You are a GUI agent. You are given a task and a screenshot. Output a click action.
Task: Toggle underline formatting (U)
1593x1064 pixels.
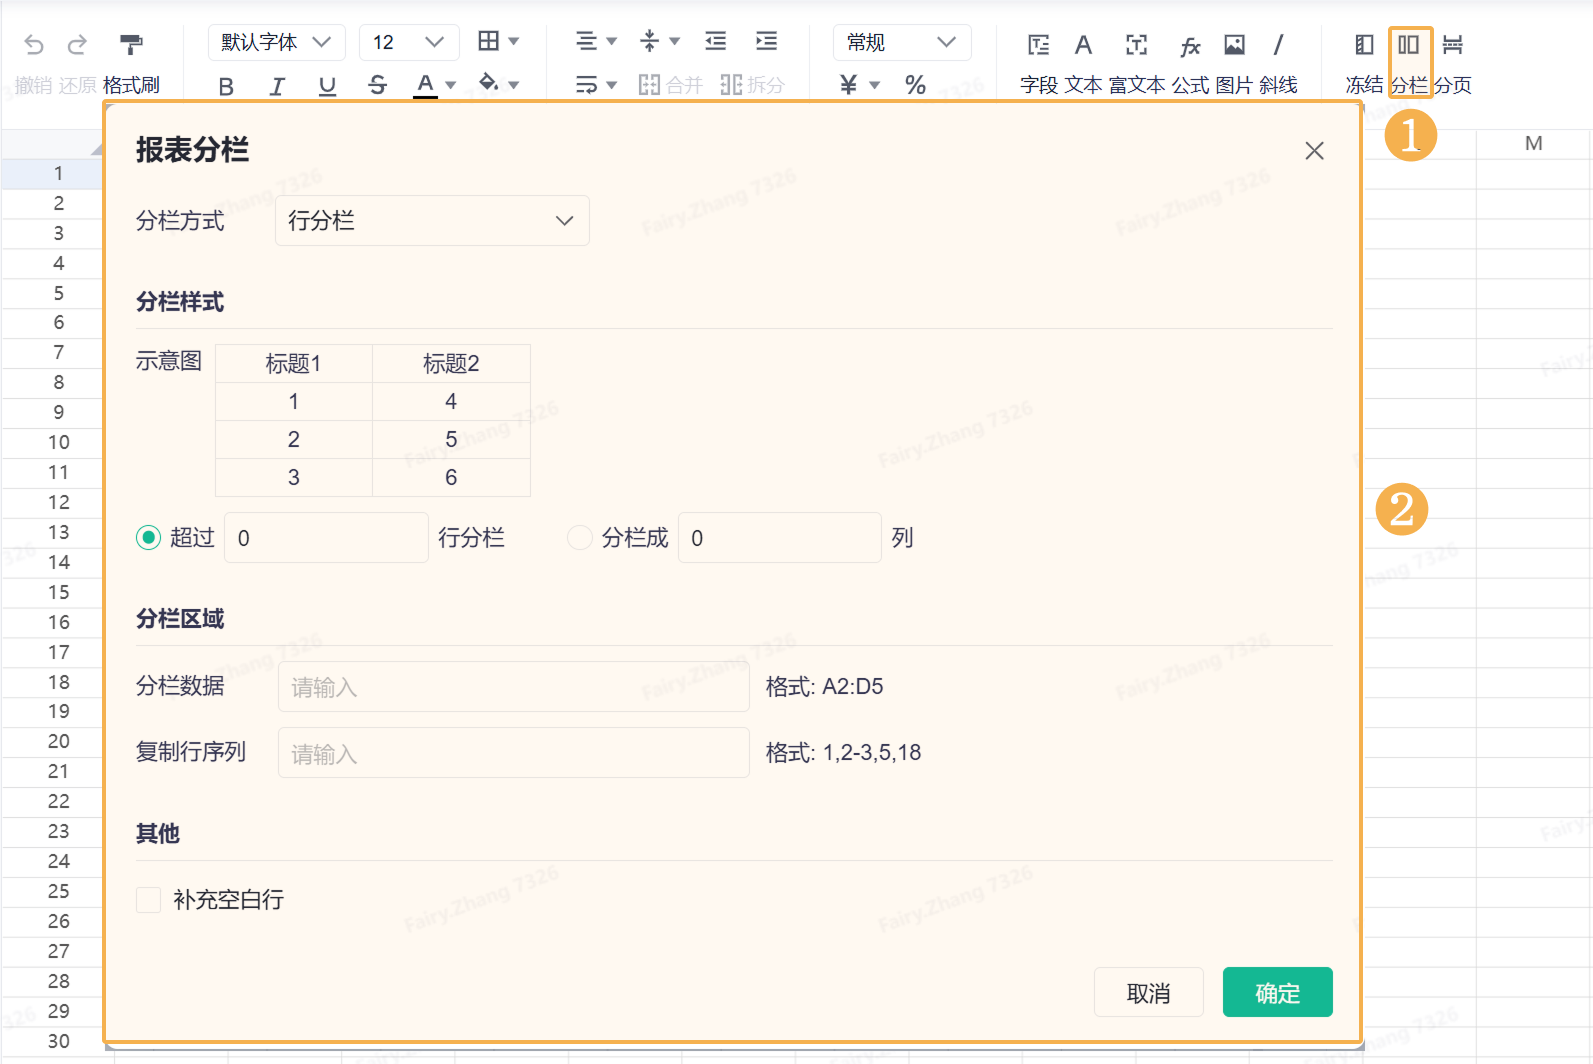tap(327, 86)
